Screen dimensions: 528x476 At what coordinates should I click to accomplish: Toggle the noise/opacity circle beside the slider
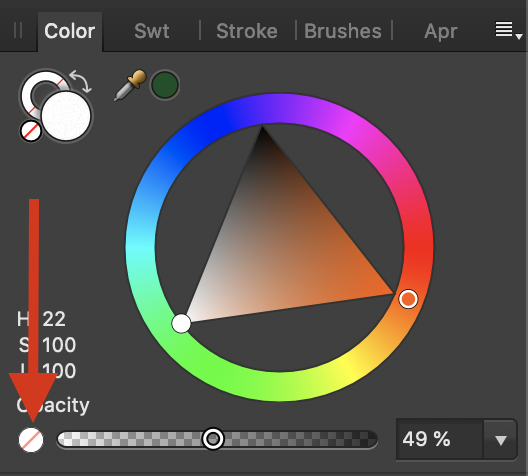point(31,440)
